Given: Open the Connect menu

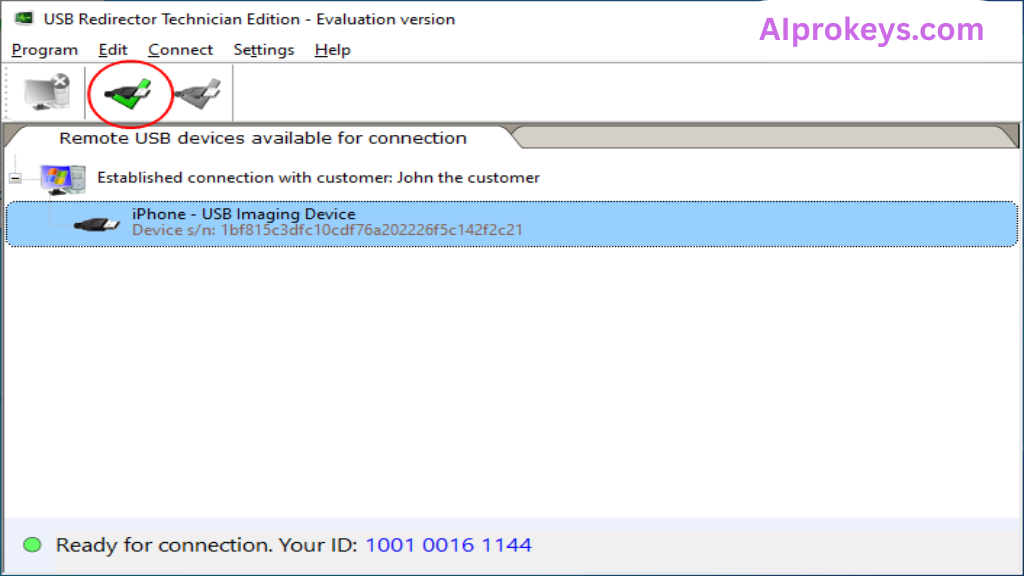Looking at the screenshot, I should pyautogui.click(x=180, y=50).
